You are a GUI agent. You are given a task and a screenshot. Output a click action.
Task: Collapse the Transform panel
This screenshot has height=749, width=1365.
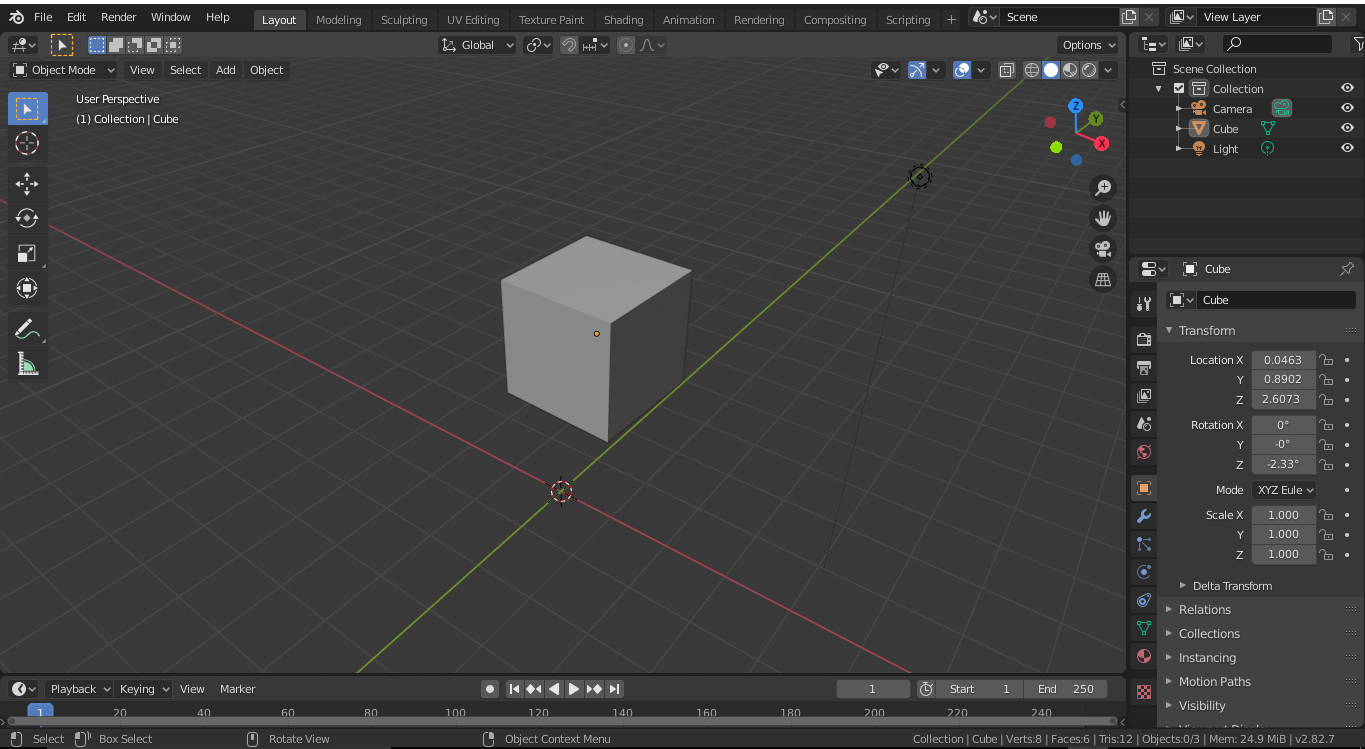point(1206,330)
